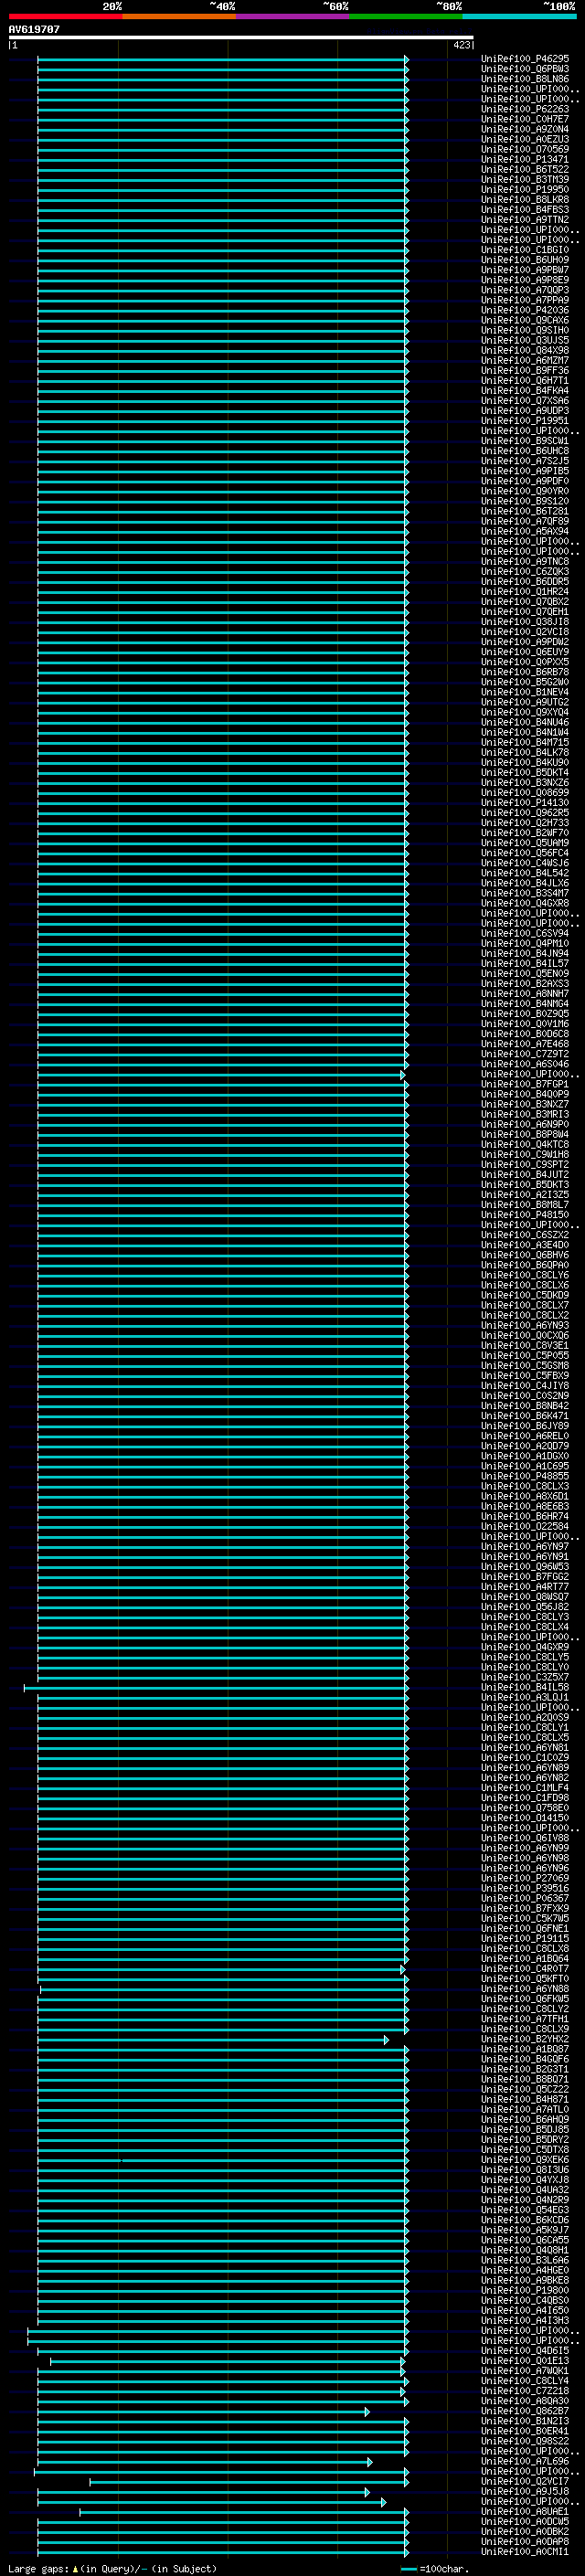Click the purple ~60% identity legend segment
Image resolution: width=585 pixels, height=2576 pixels.
[293, 16]
